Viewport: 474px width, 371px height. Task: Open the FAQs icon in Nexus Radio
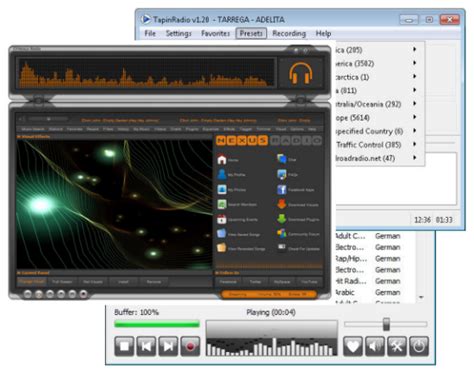click(x=282, y=174)
